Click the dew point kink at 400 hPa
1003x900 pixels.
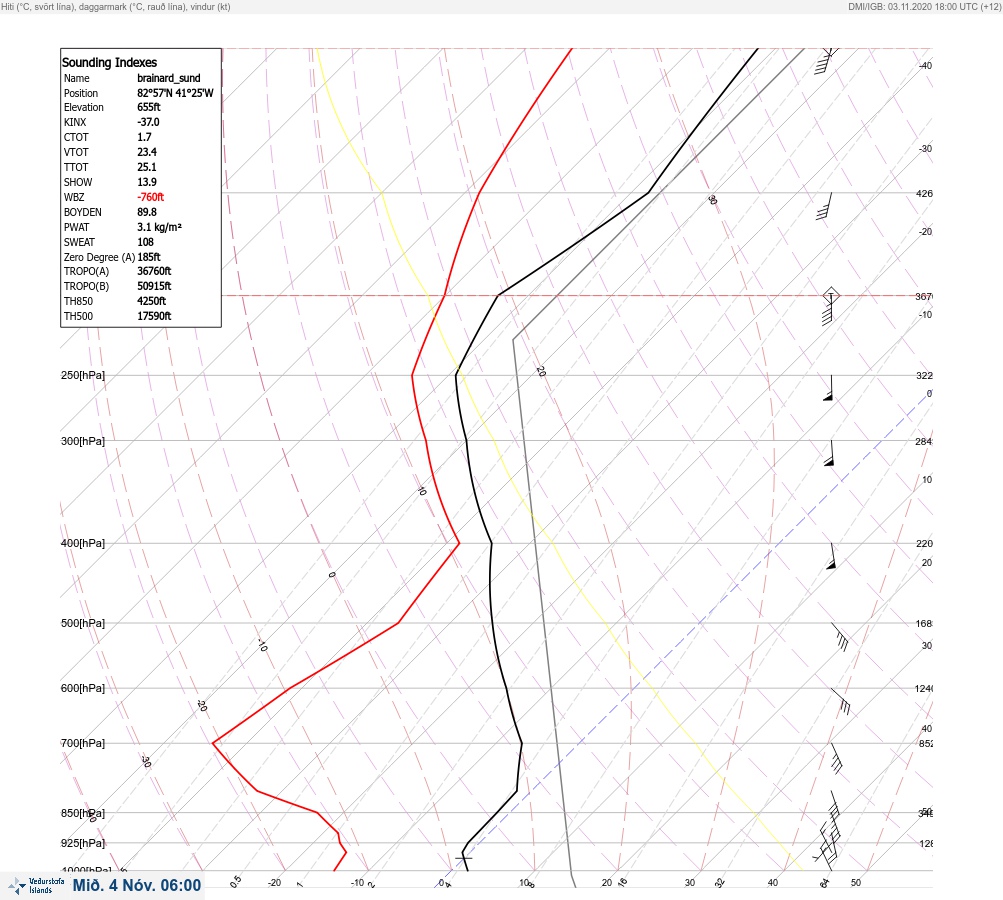459,543
